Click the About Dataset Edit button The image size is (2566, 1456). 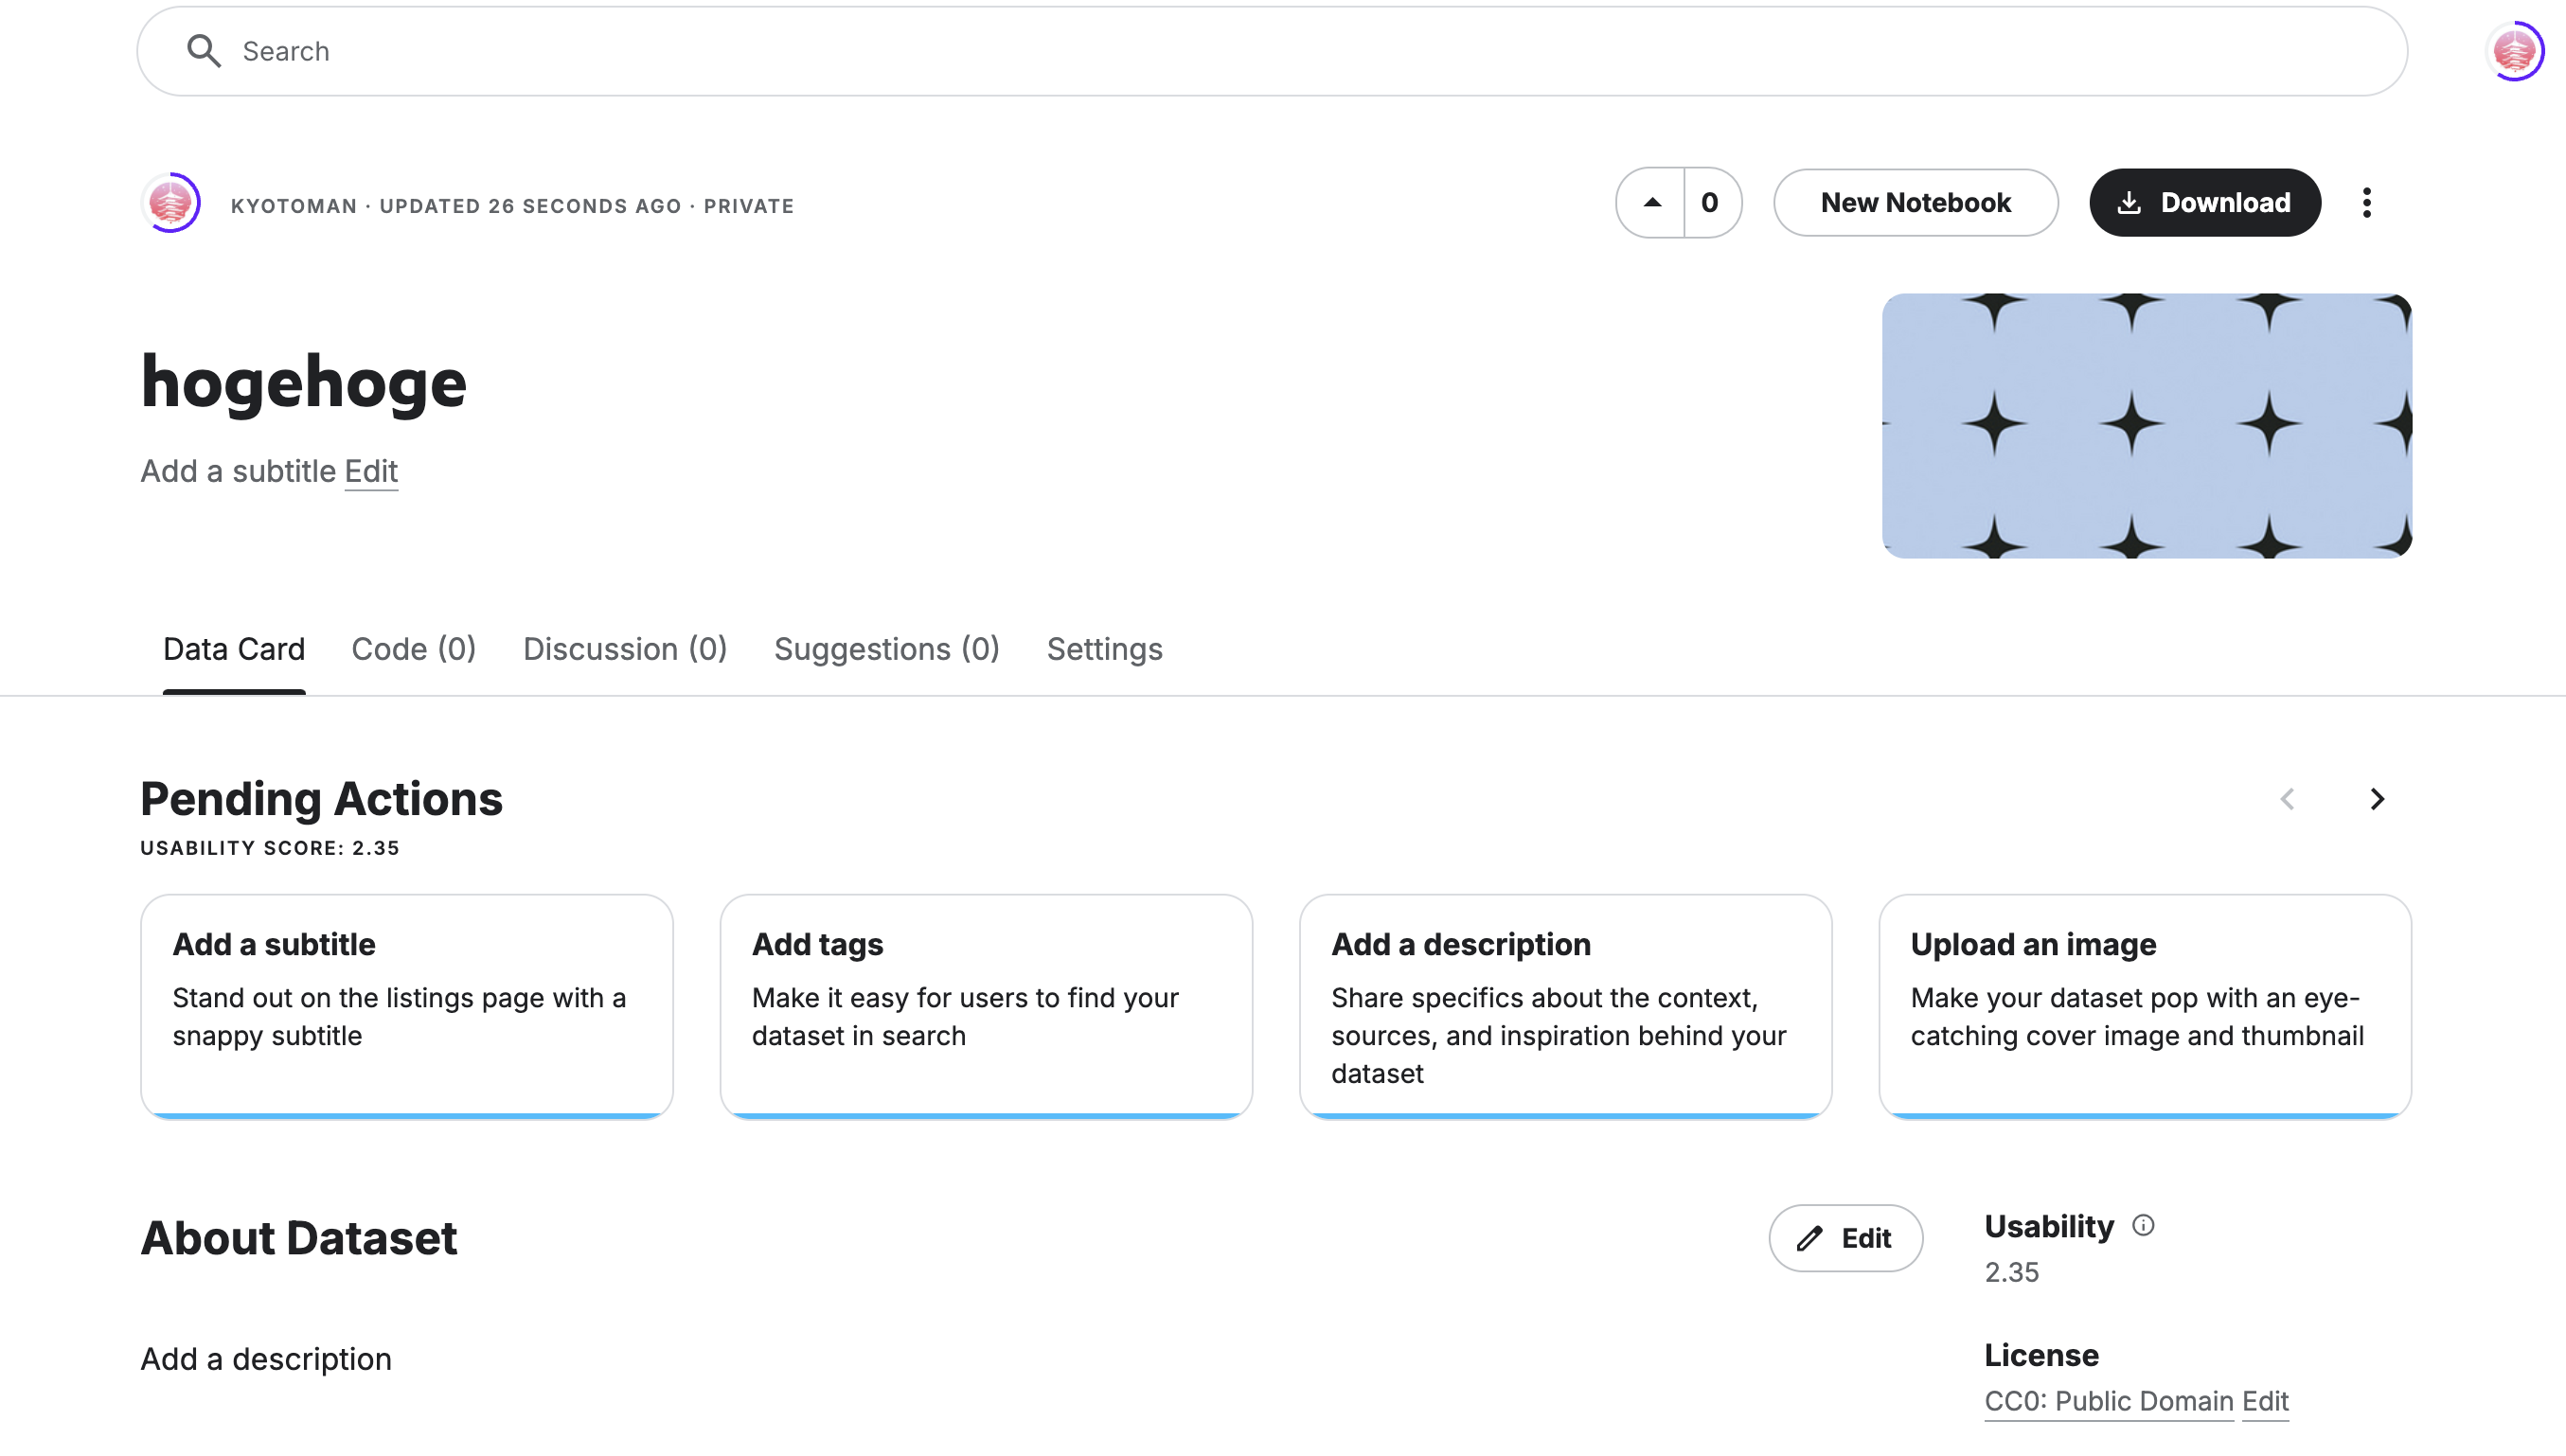point(1845,1238)
